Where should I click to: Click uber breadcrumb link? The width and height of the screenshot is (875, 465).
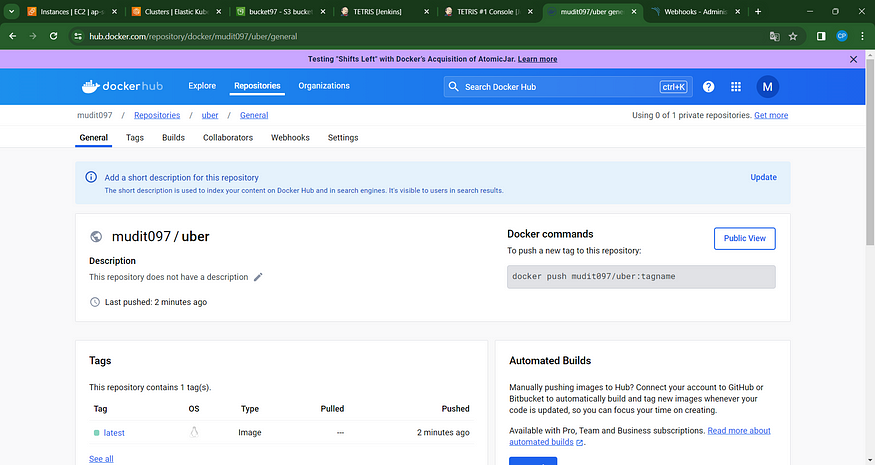(x=210, y=115)
